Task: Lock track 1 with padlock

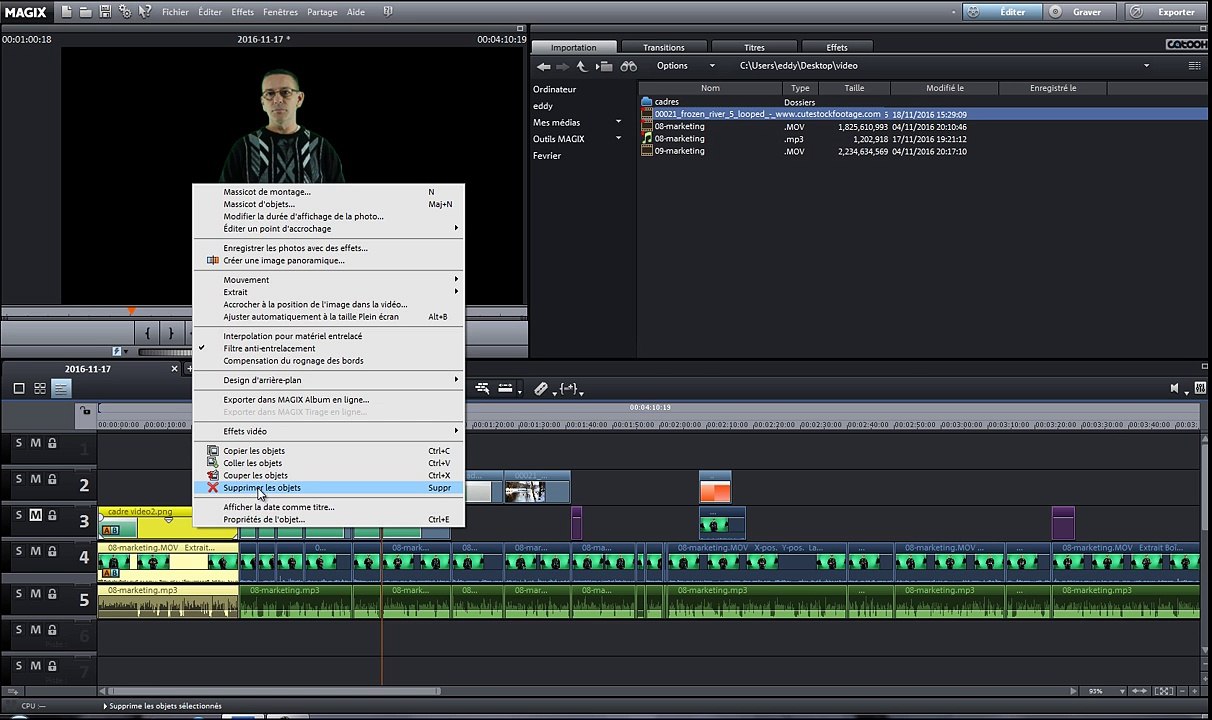Action: (52, 442)
